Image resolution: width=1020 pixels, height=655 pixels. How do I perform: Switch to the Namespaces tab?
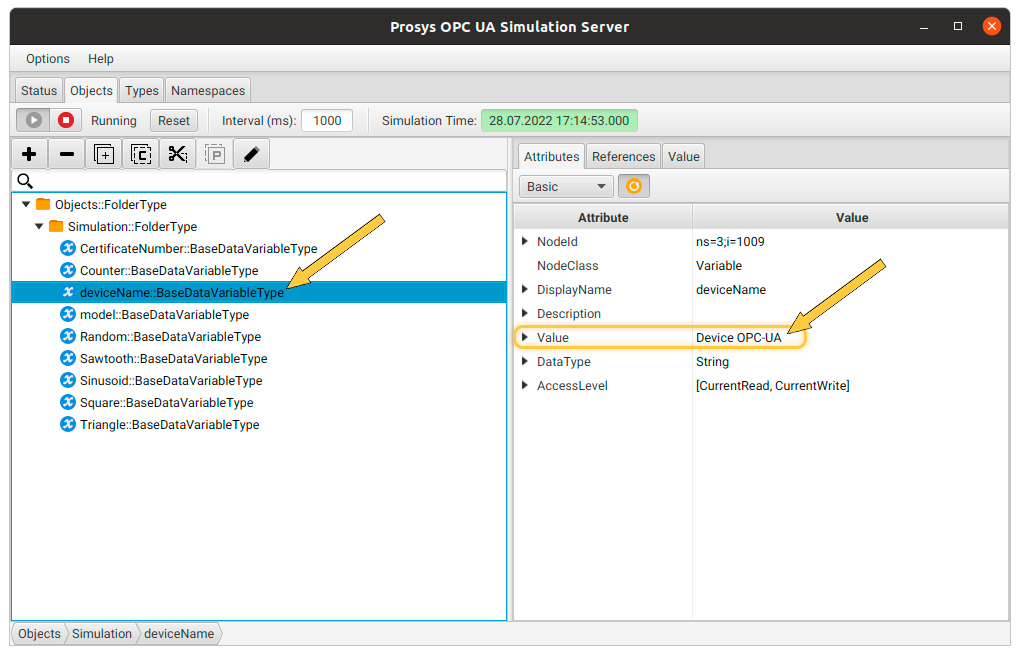[x=208, y=90]
